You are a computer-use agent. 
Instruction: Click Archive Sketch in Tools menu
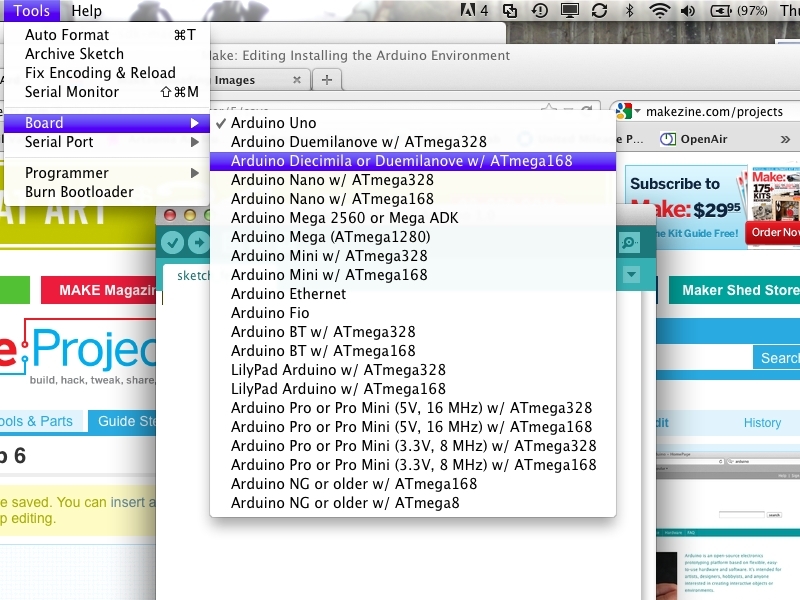(107, 54)
